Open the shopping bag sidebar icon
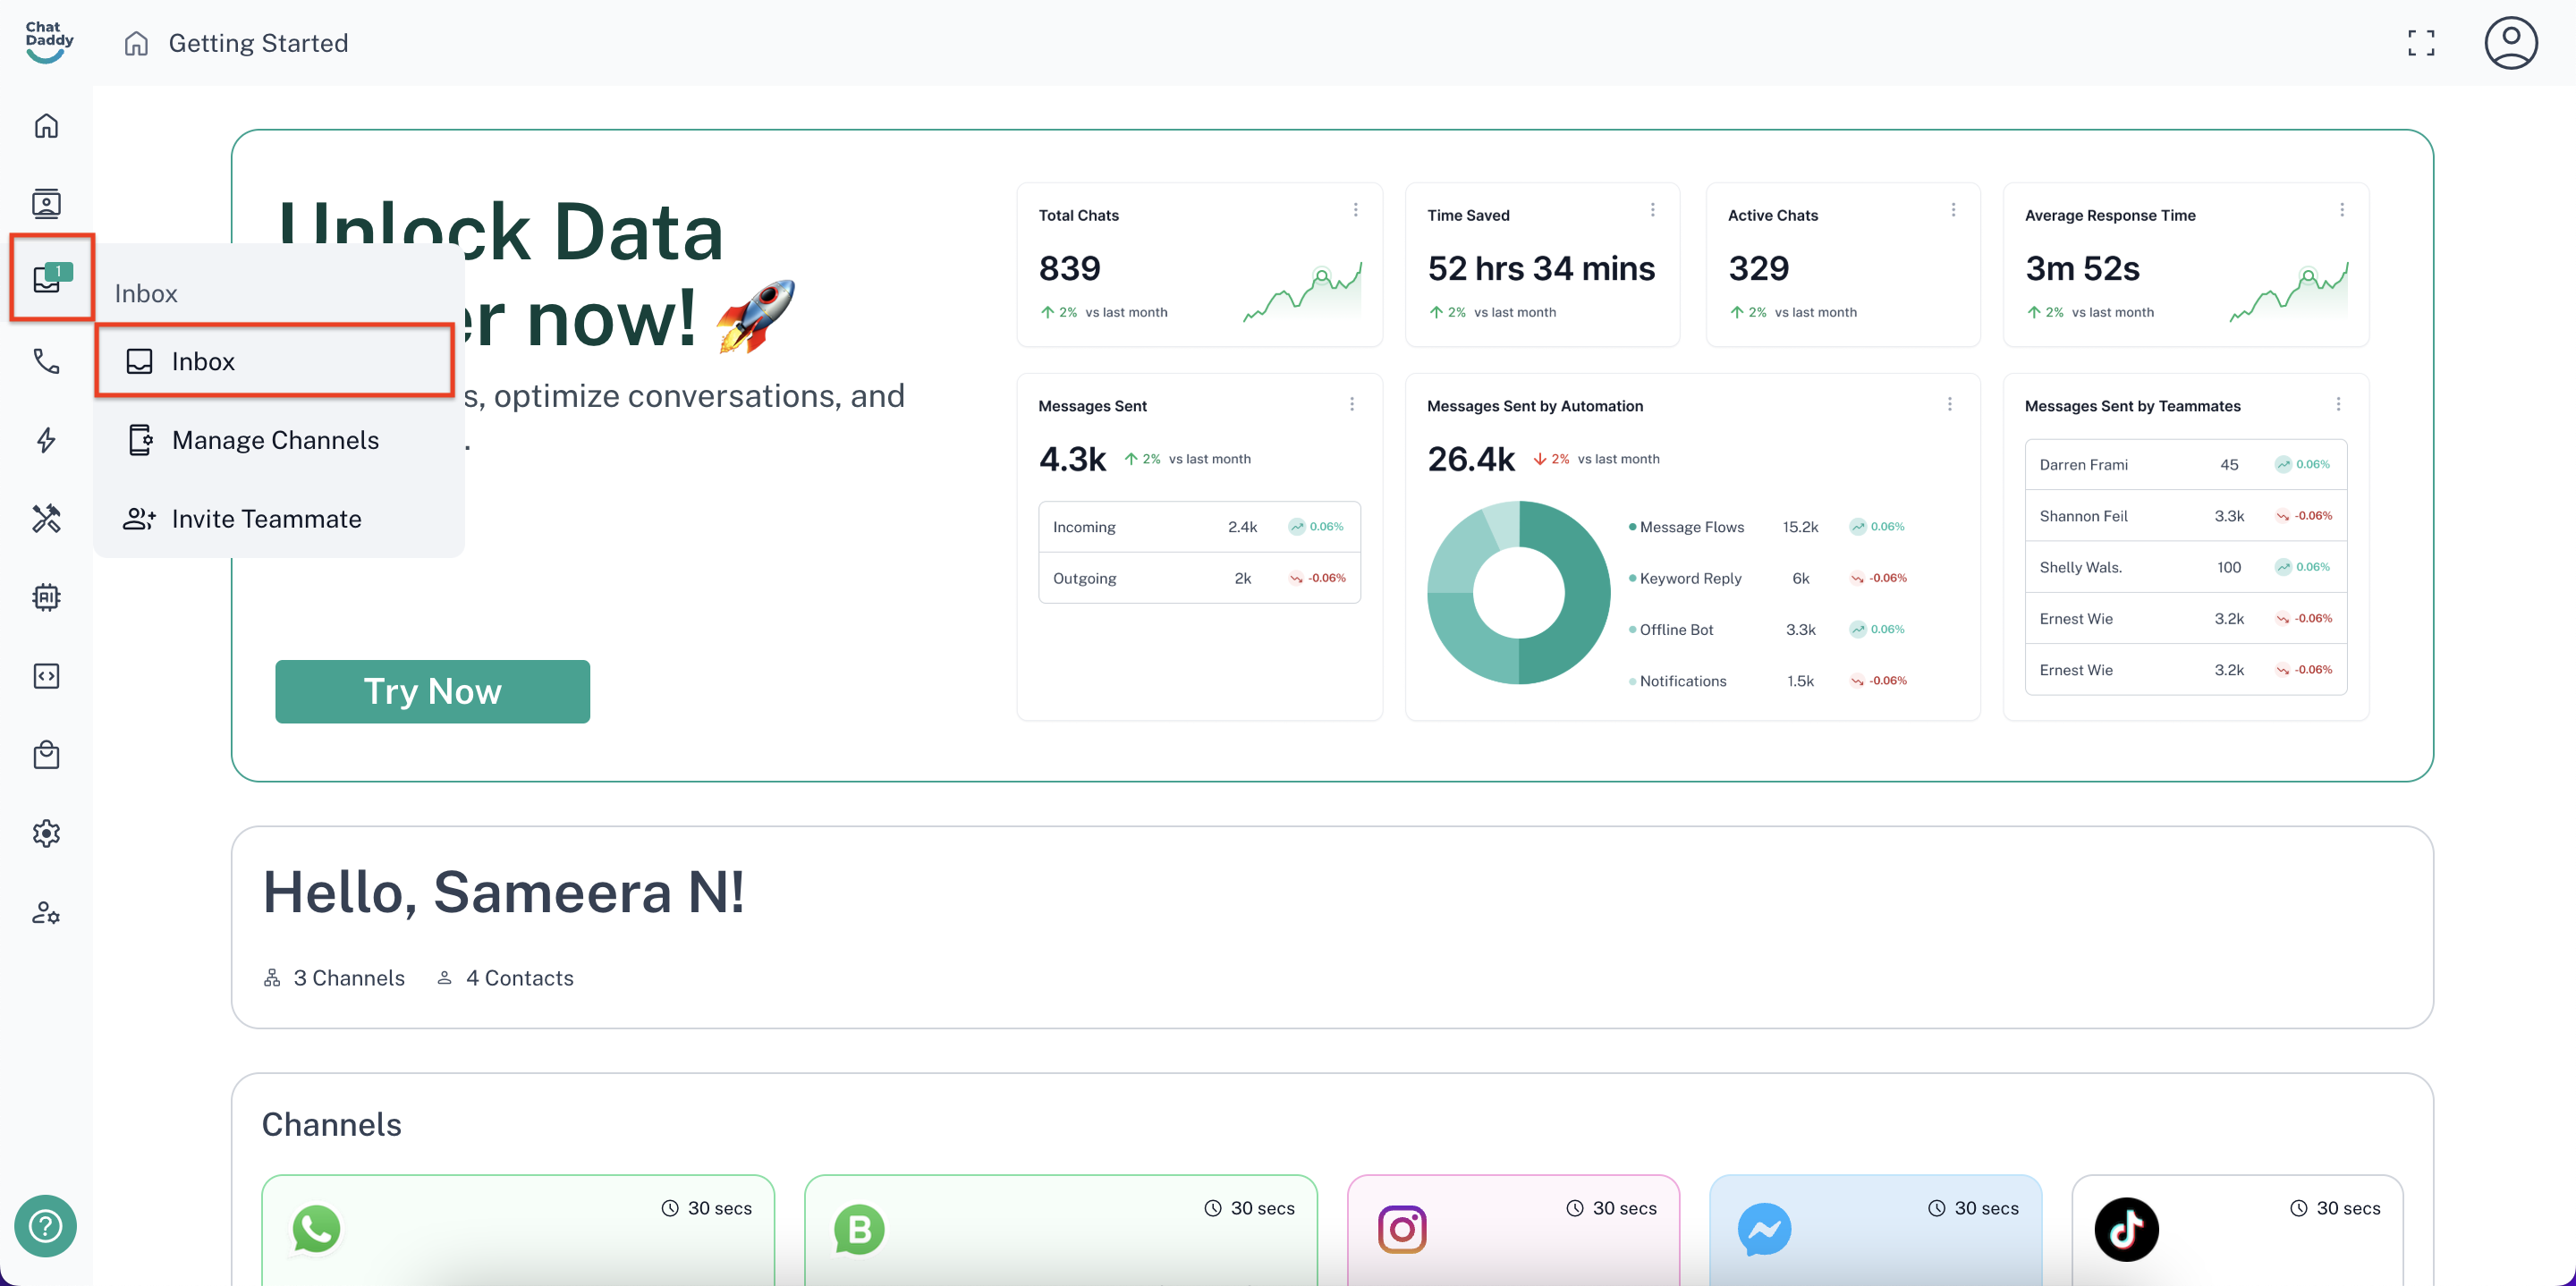The height and width of the screenshot is (1286, 2576). point(46,755)
